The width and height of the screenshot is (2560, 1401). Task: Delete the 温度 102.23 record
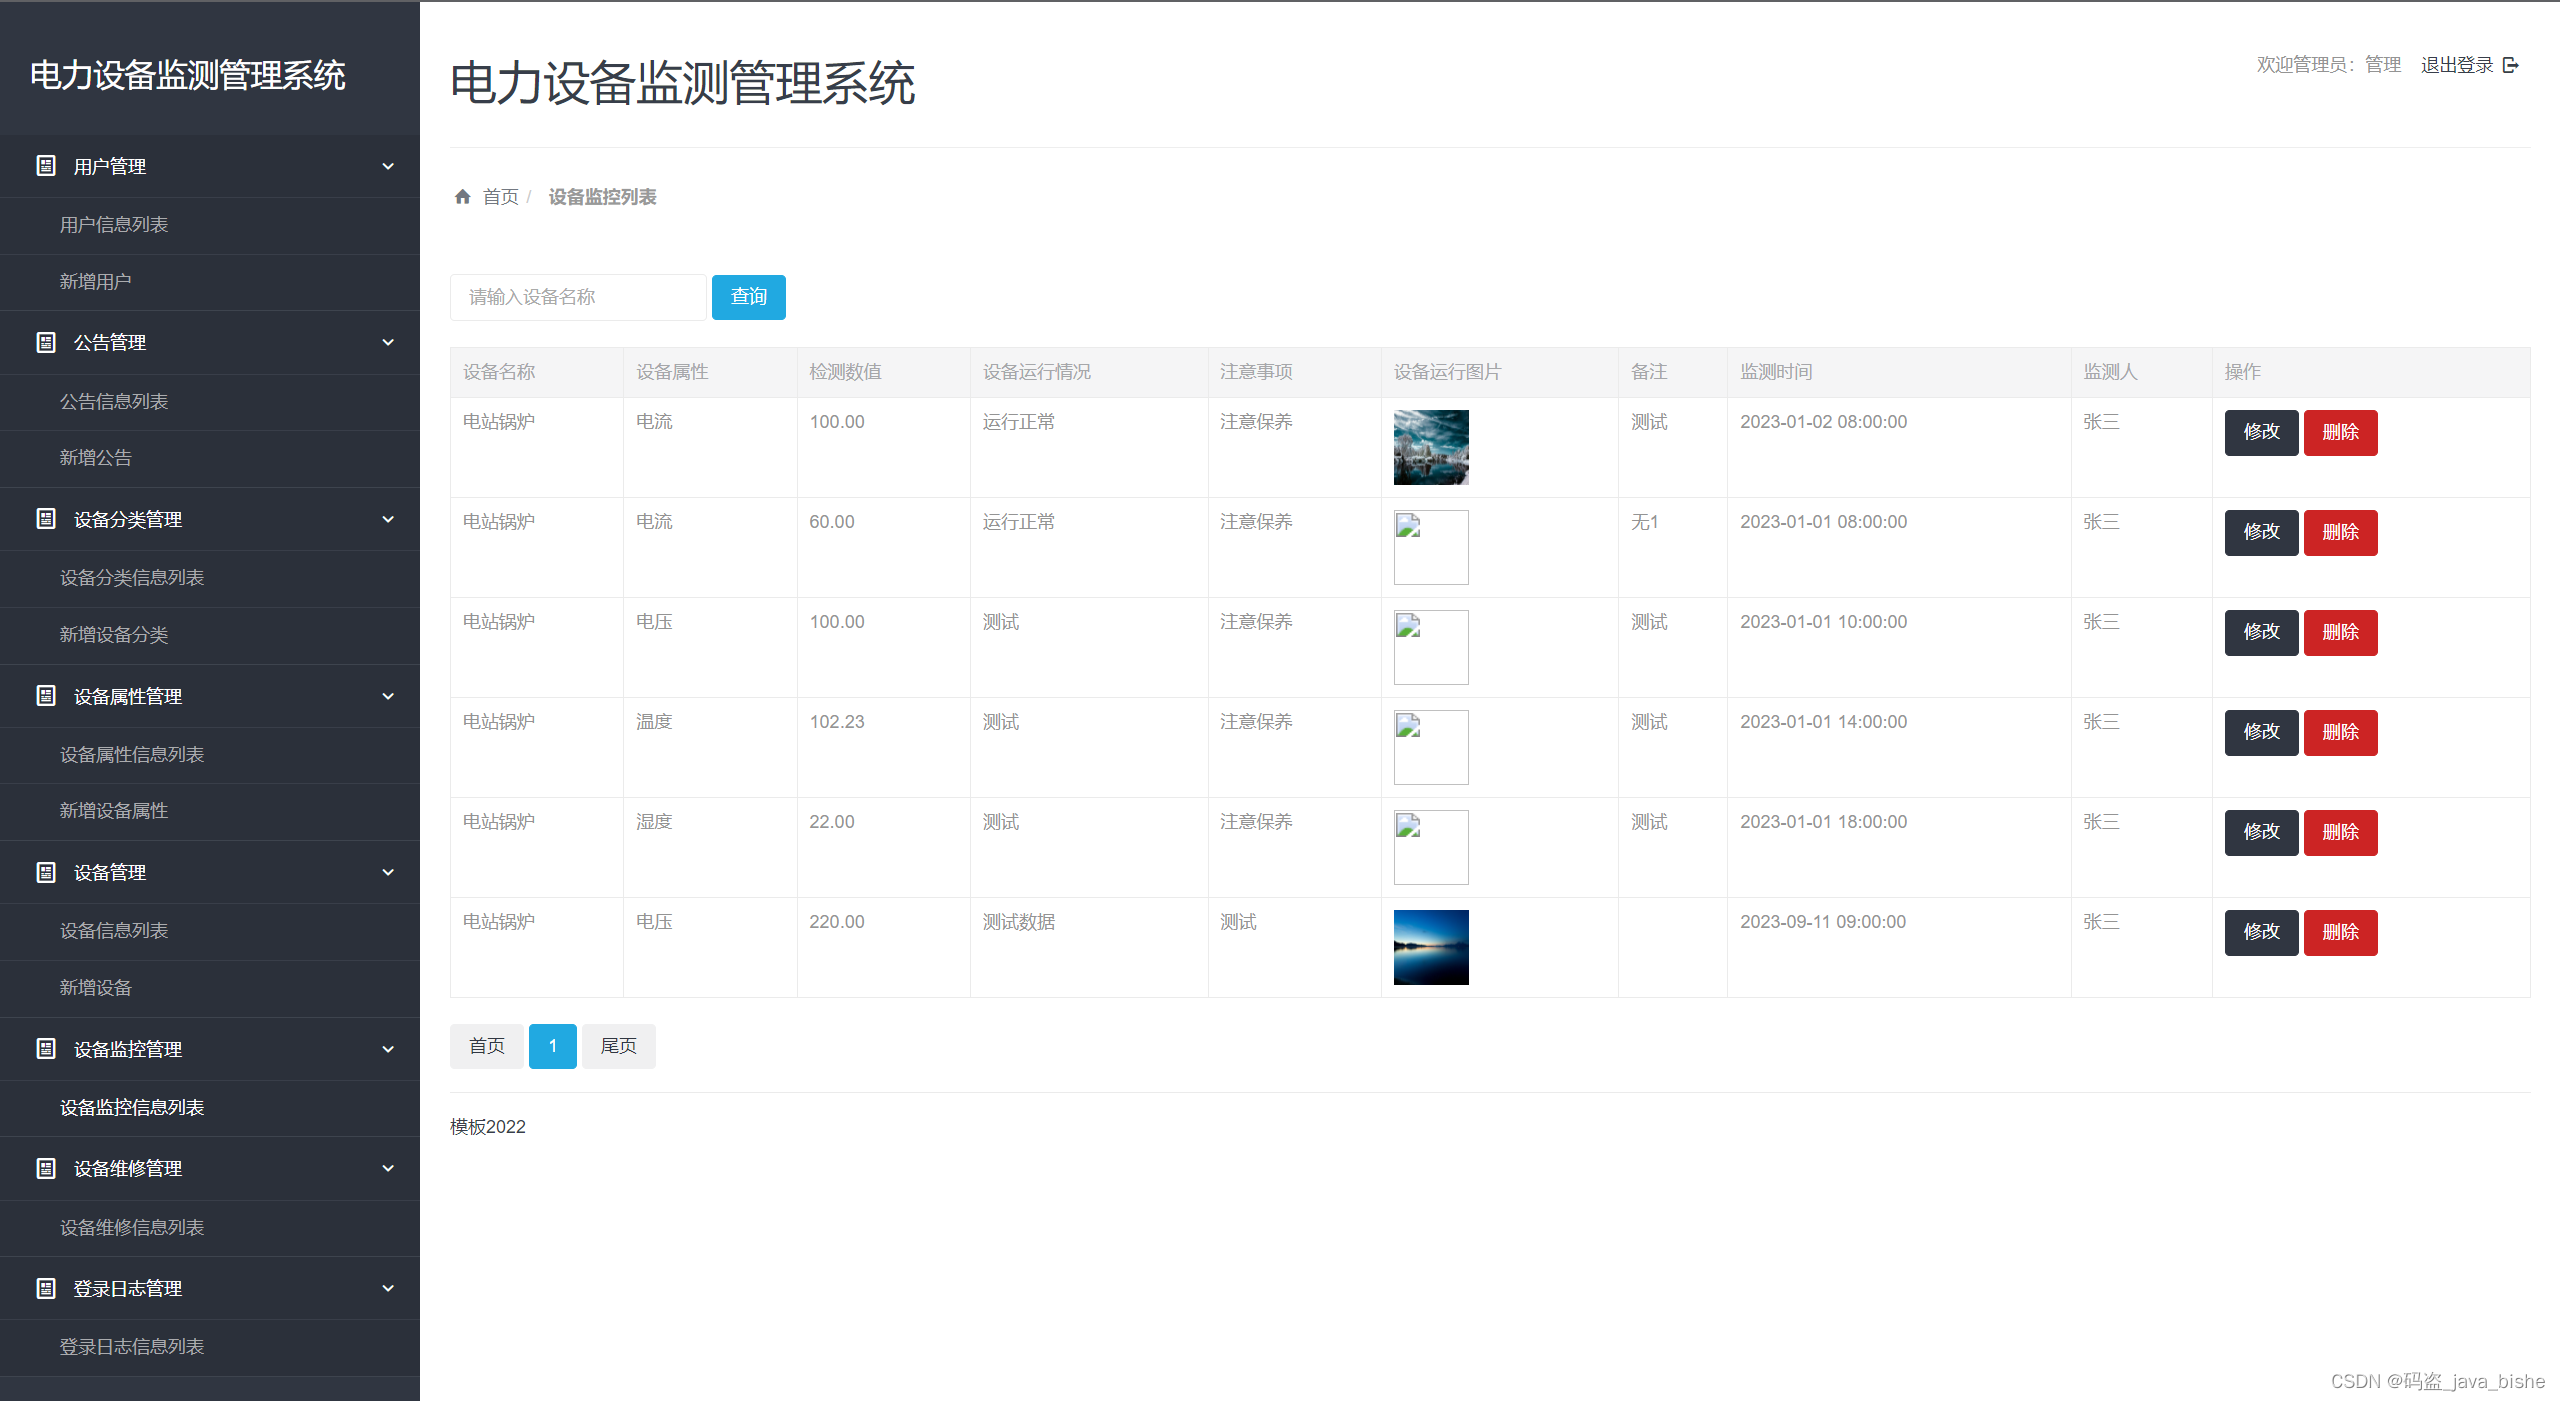coord(2340,732)
